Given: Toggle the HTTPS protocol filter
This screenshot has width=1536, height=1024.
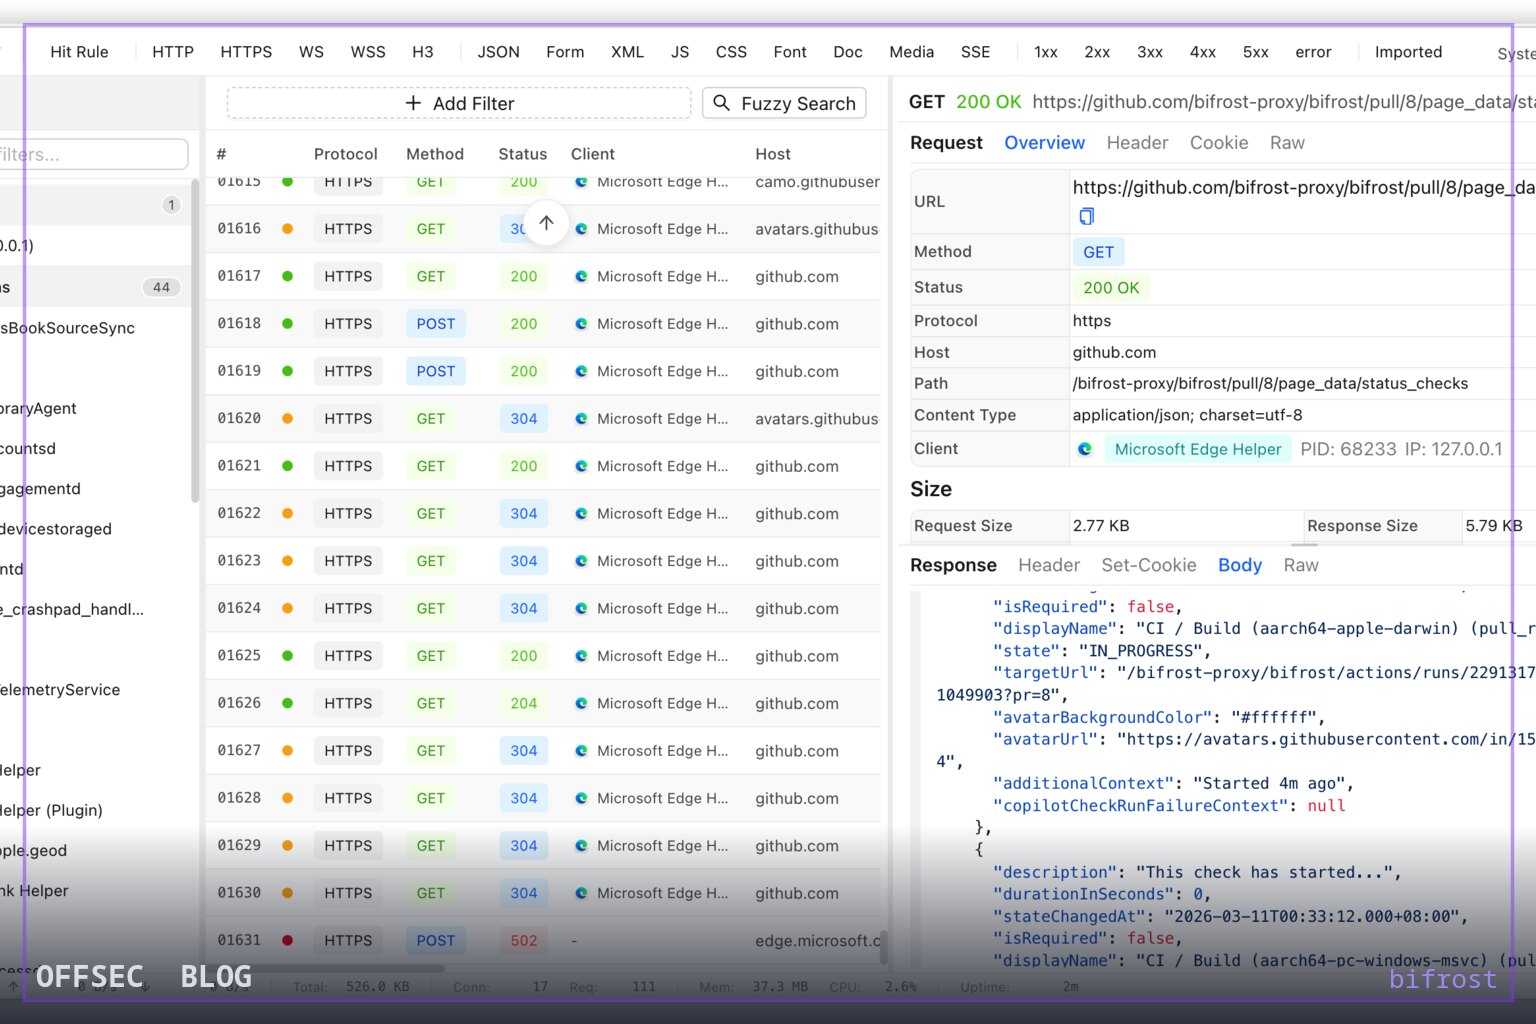Looking at the screenshot, I should click(246, 52).
